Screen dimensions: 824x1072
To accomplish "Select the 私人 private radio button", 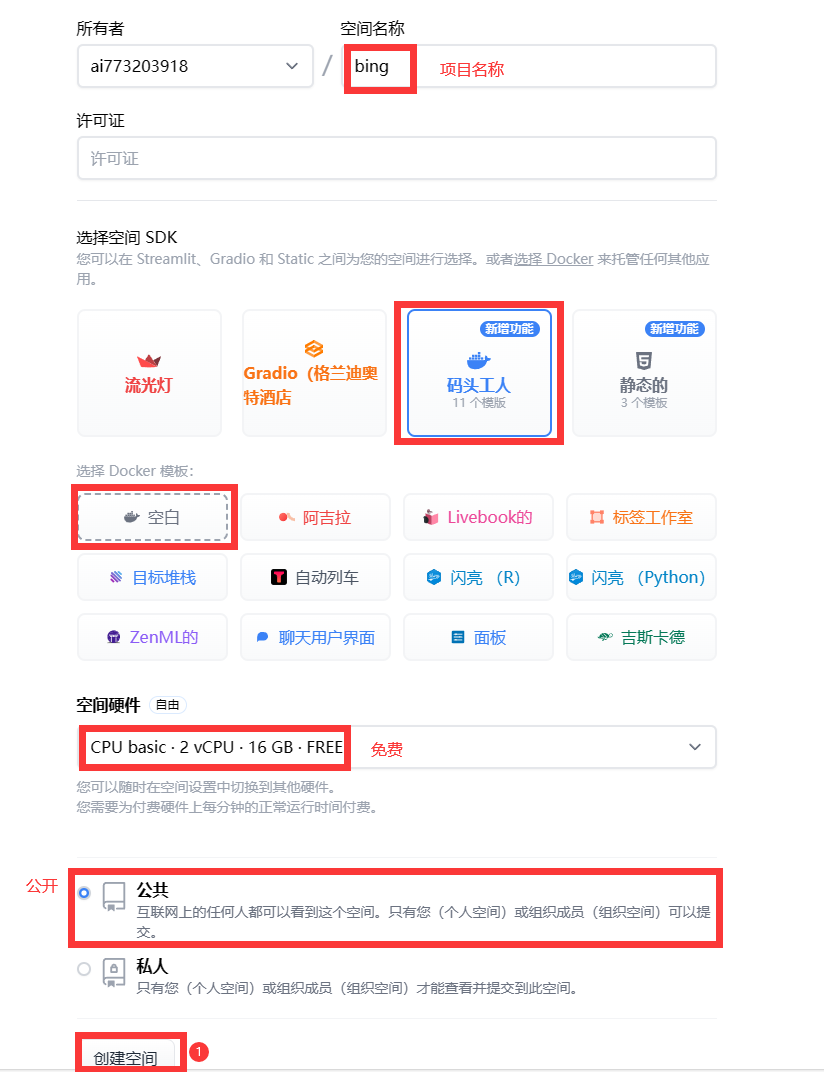I will point(84,969).
